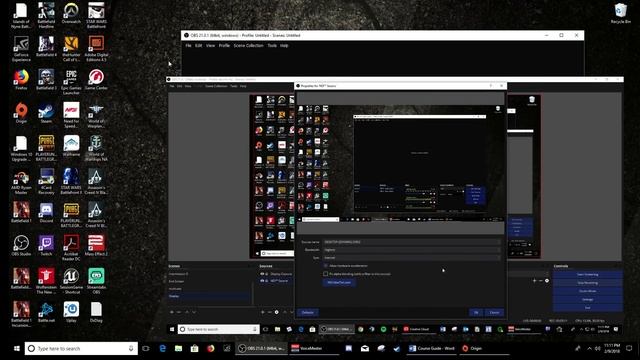
Task: Select the Recycle Bin on the desktop
Action: (x=620, y=13)
